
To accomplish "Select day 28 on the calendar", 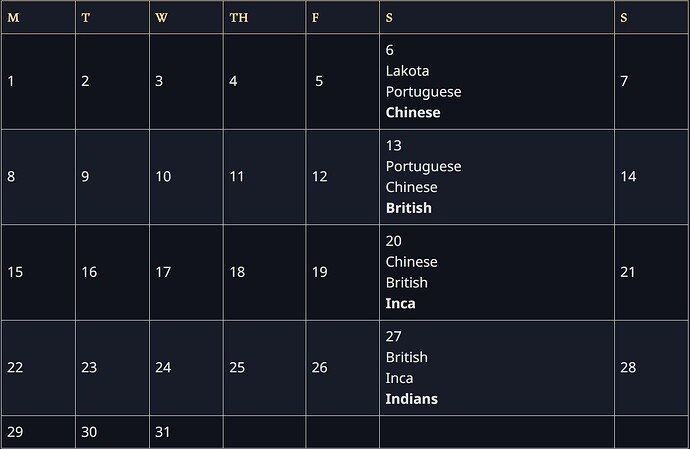I will tap(628, 368).
